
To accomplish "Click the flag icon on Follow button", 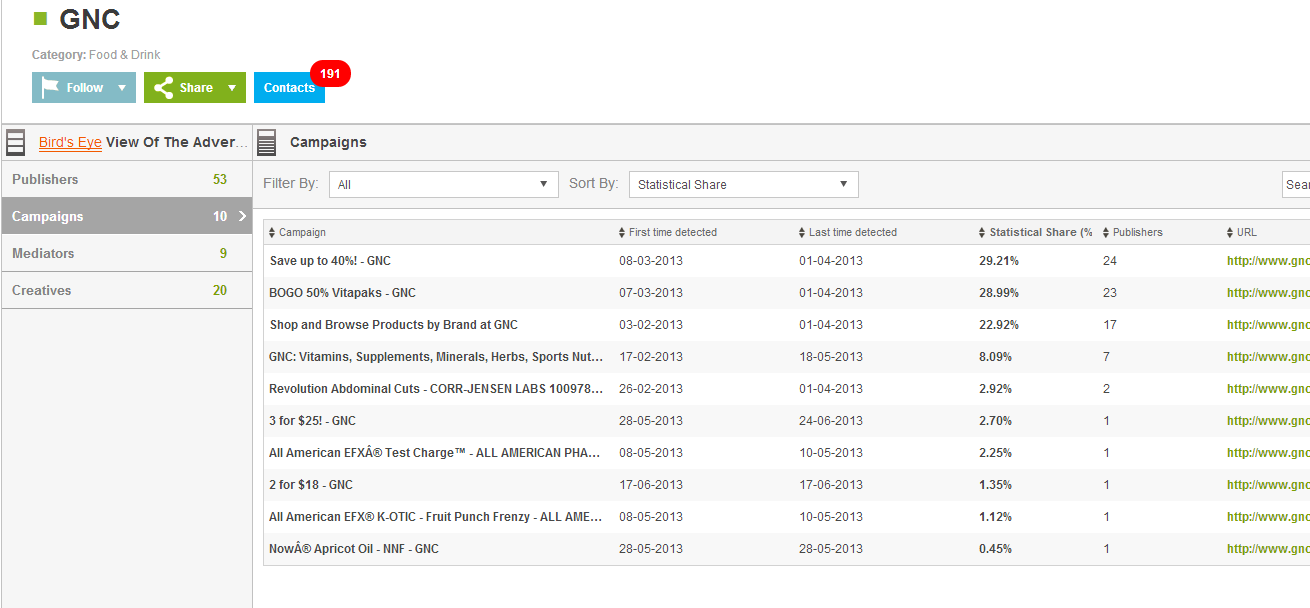I will pyautogui.click(x=50, y=88).
